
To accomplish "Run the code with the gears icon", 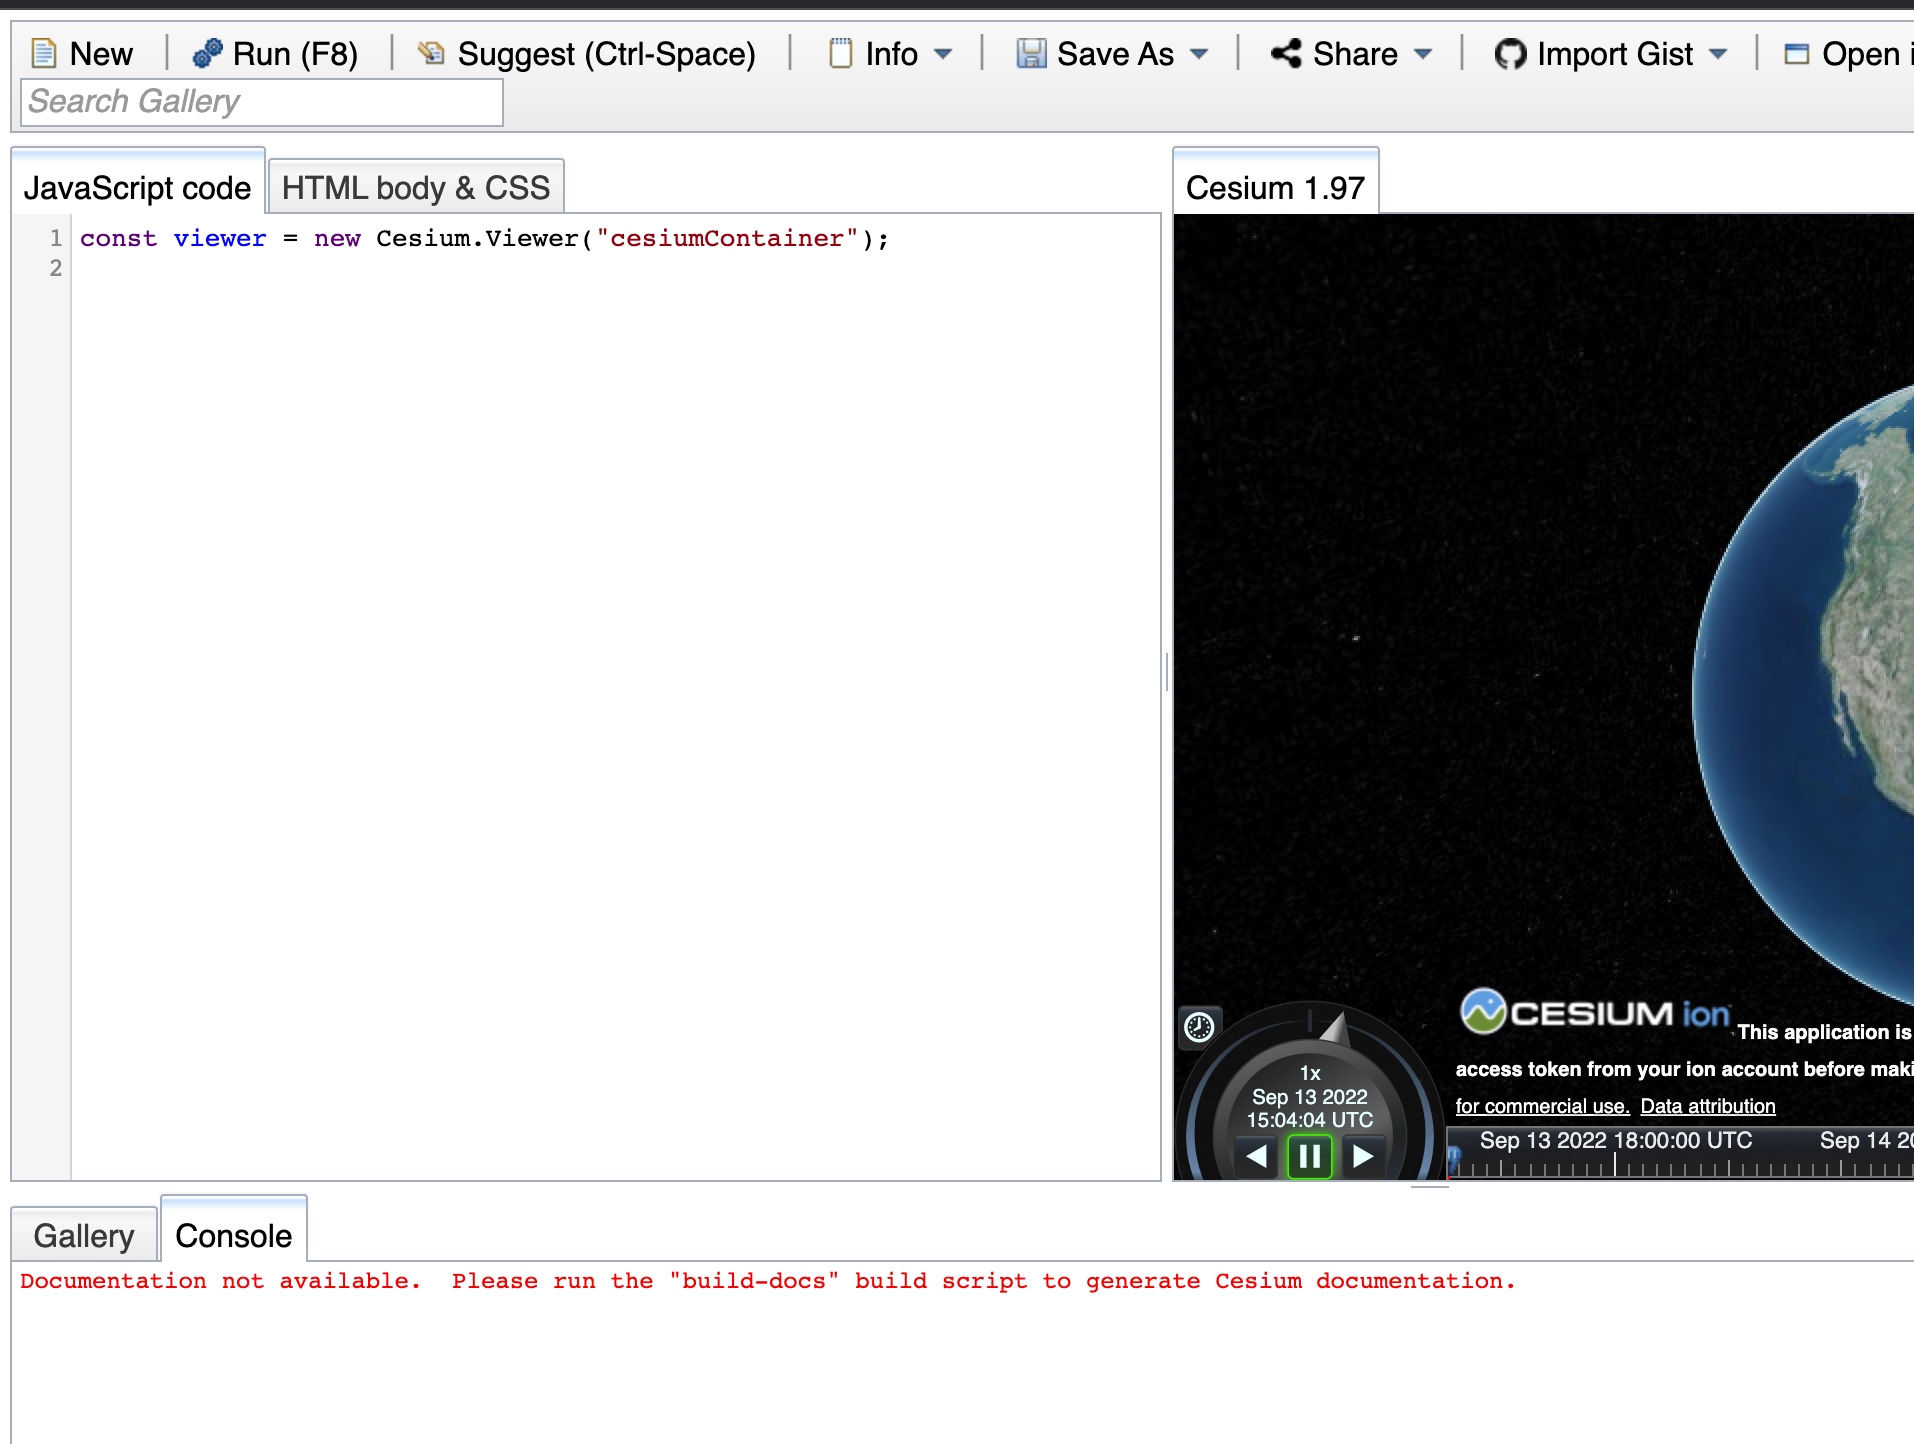I will point(207,53).
